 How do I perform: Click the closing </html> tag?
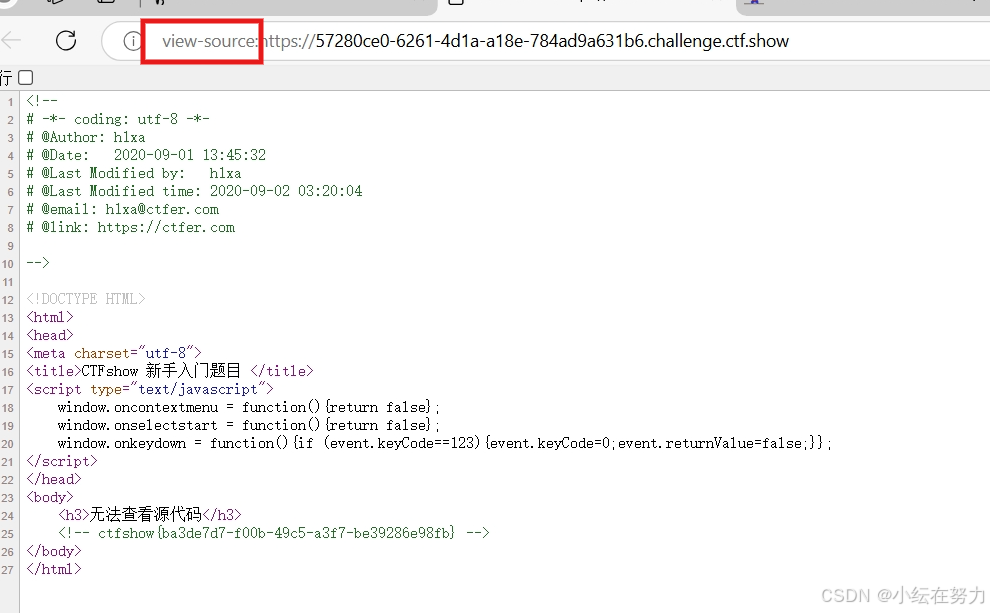(x=54, y=569)
